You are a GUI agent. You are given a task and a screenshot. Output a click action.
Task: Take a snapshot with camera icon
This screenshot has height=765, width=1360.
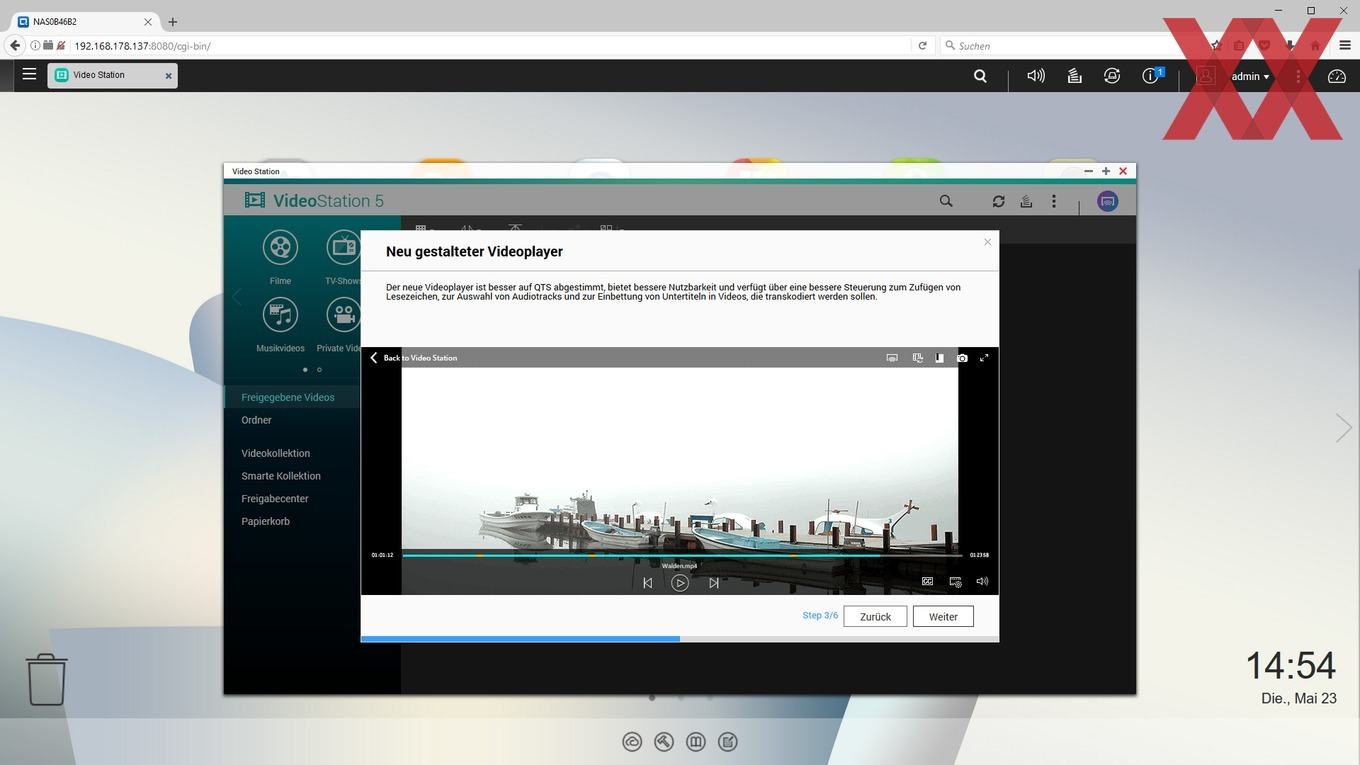(x=962, y=358)
